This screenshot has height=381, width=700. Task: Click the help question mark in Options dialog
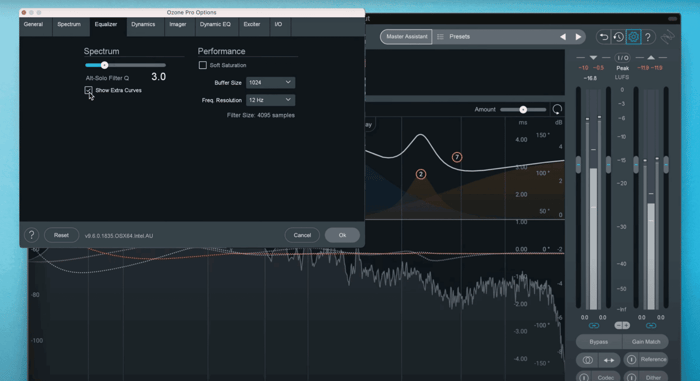click(31, 235)
